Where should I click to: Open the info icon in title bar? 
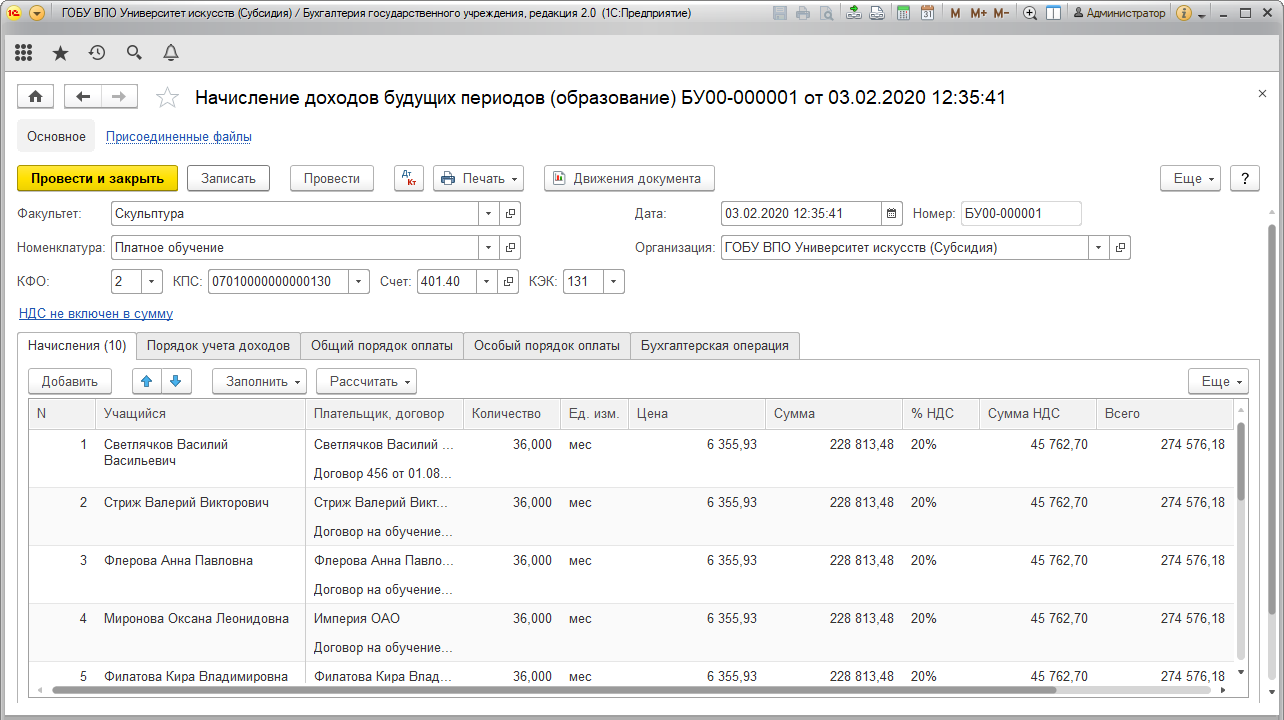point(1185,13)
